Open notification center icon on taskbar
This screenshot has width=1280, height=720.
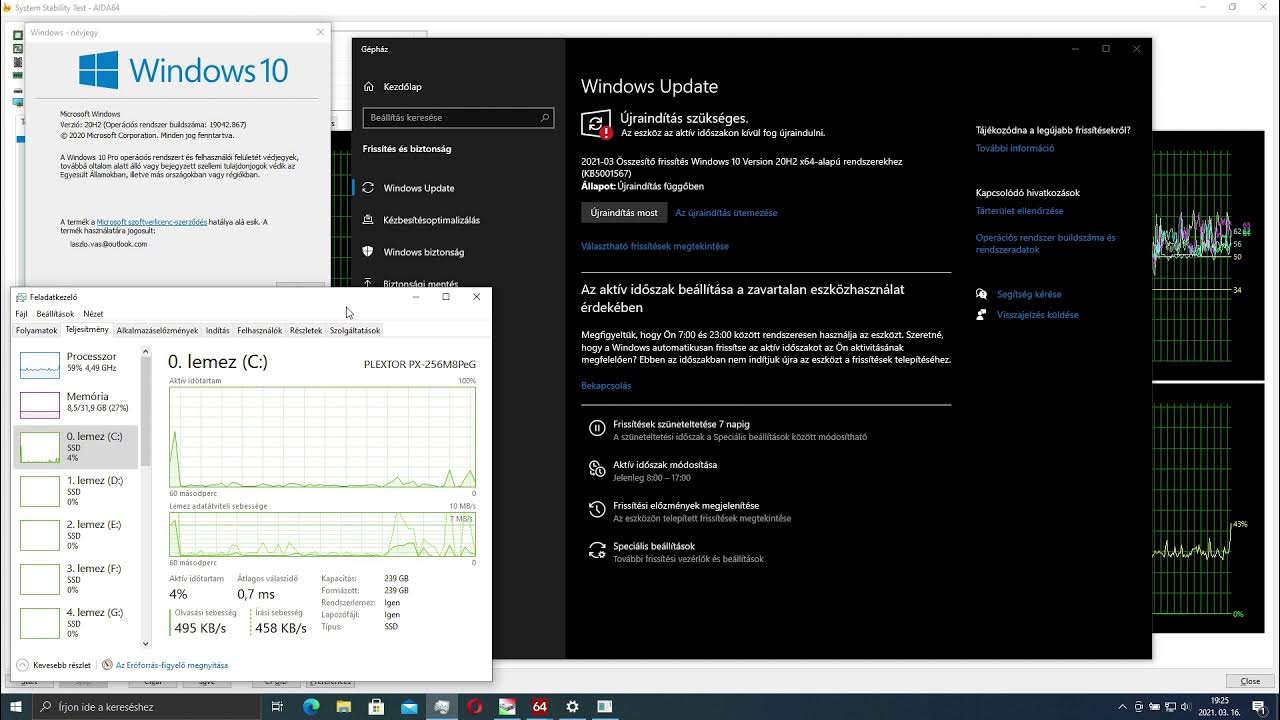[x=1259, y=707]
